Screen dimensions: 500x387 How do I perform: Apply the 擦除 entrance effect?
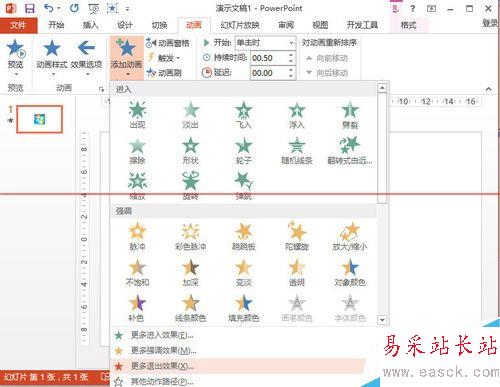click(x=137, y=151)
